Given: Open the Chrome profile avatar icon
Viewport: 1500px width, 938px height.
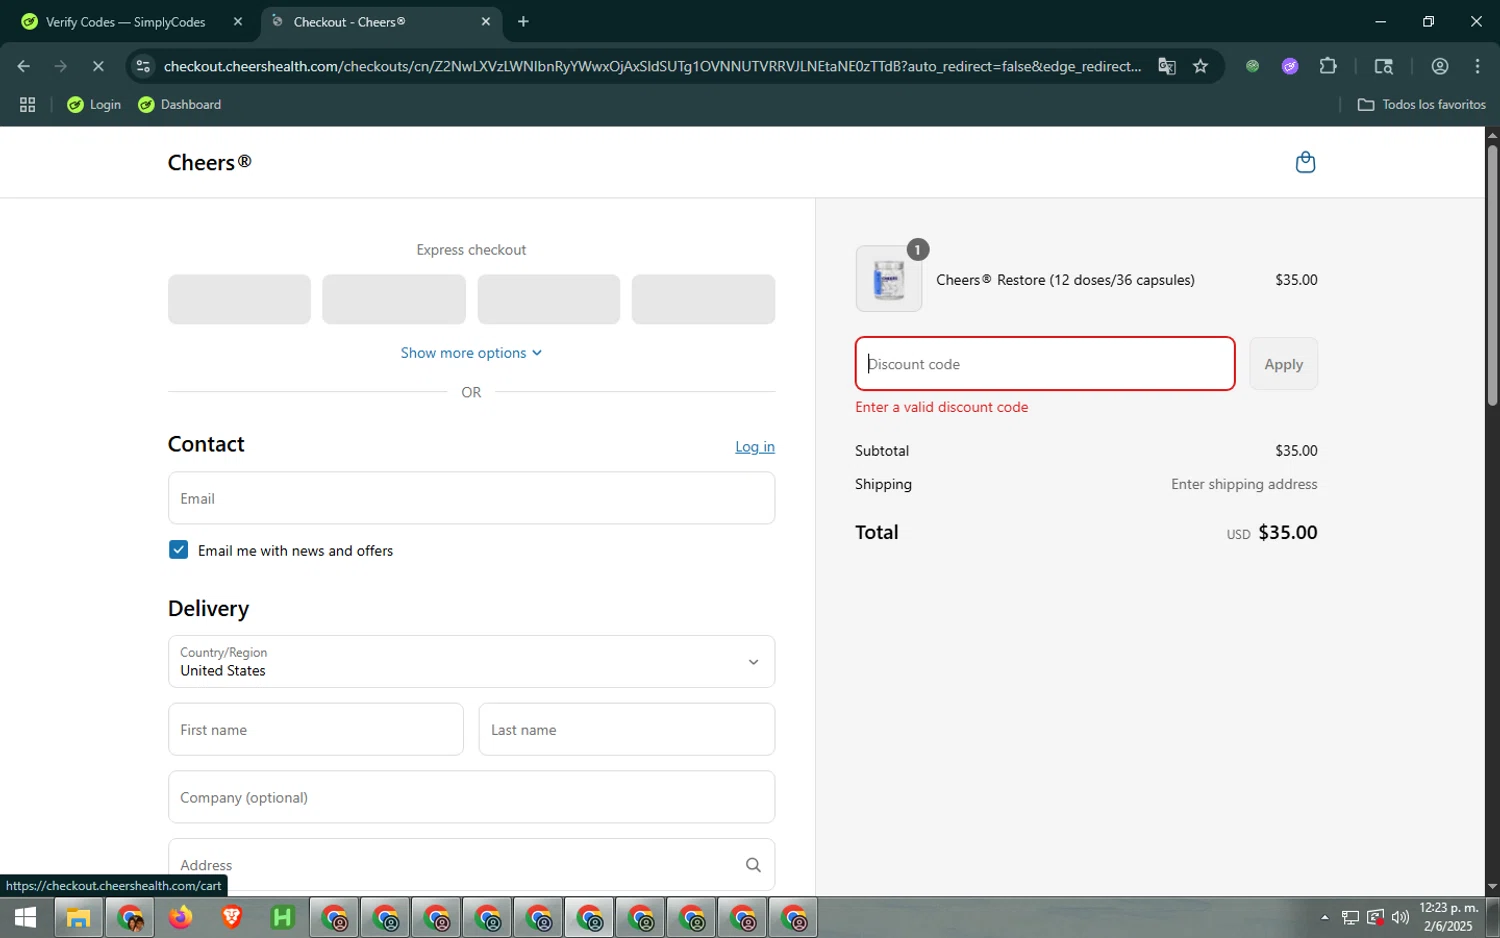Looking at the screenshot, I should pyautogui.click(x=1440, y=66).
